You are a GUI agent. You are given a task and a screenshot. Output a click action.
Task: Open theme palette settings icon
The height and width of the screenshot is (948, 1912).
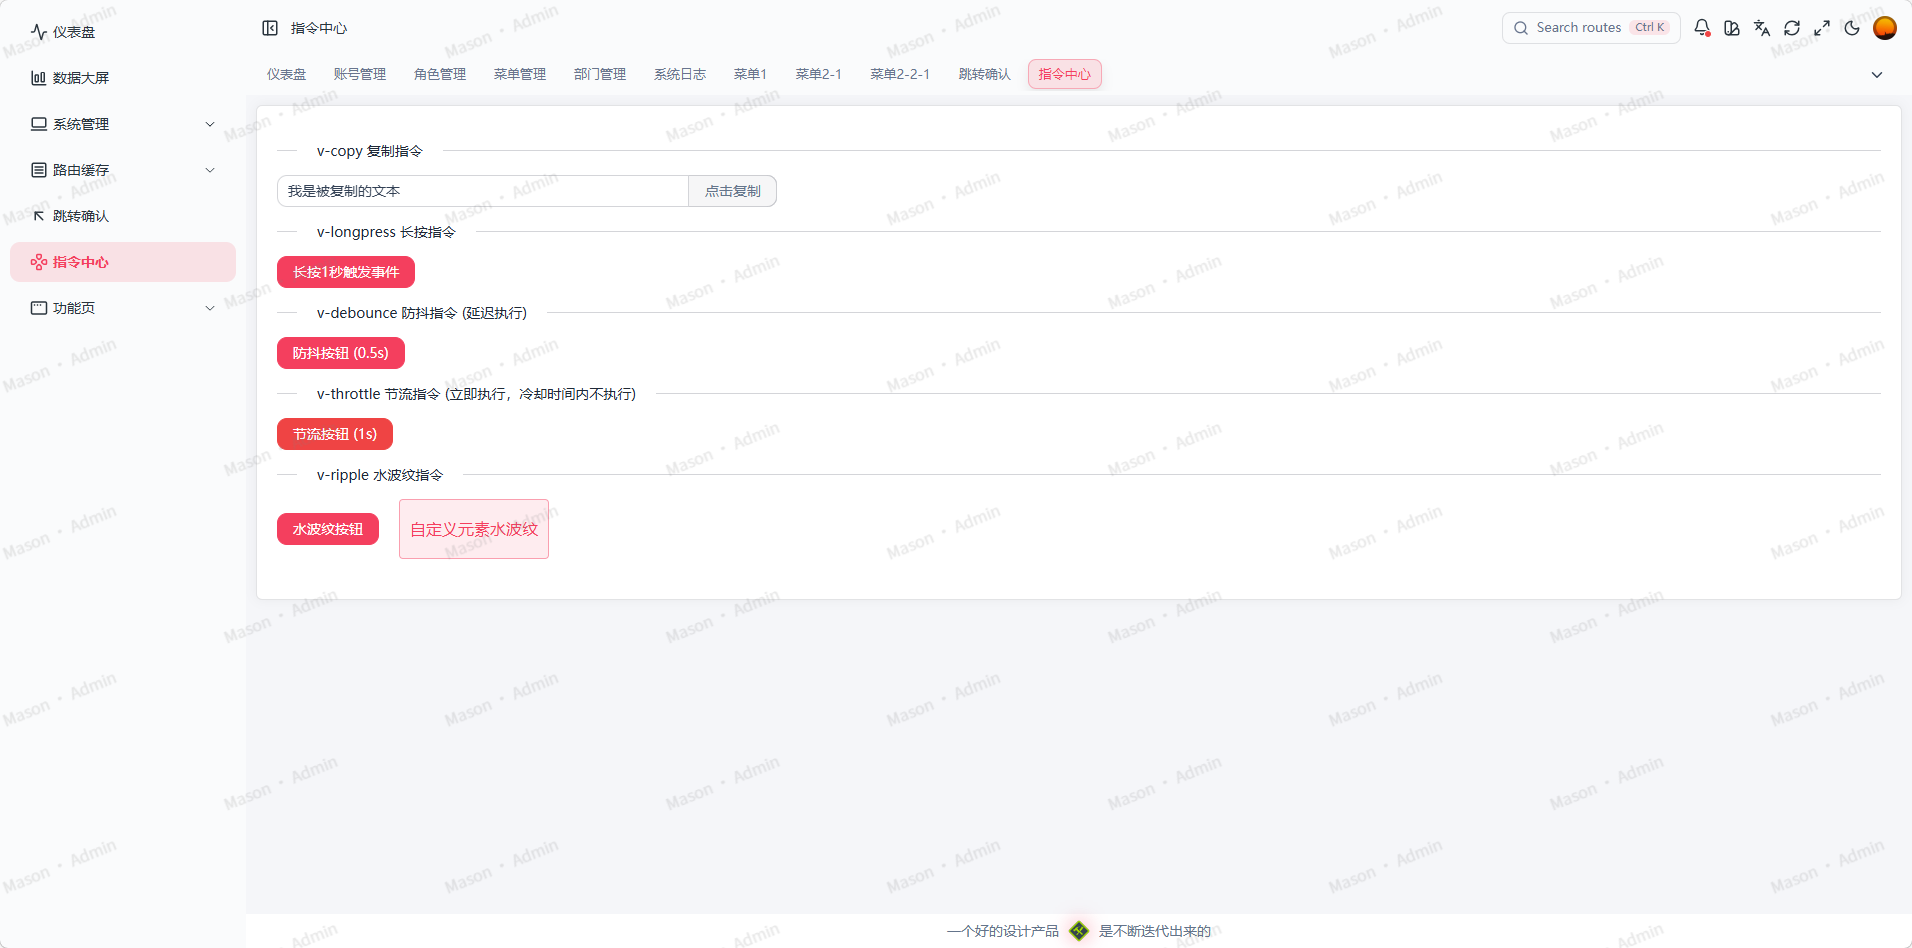click(x=1732, y=27)
